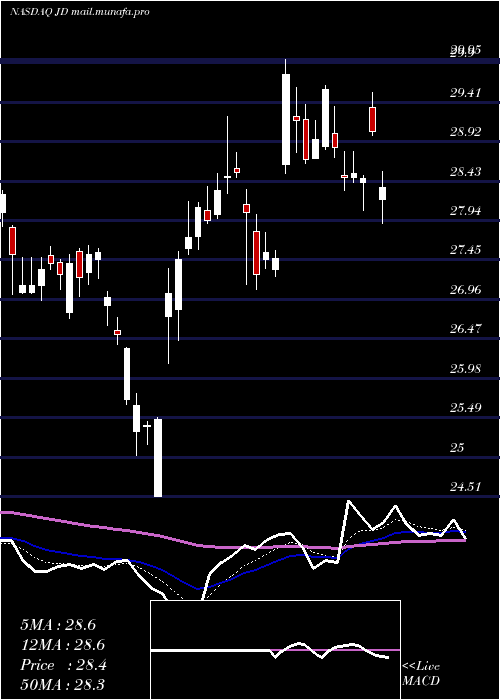Click the 26.96 price axis label

tap(465, 290)
